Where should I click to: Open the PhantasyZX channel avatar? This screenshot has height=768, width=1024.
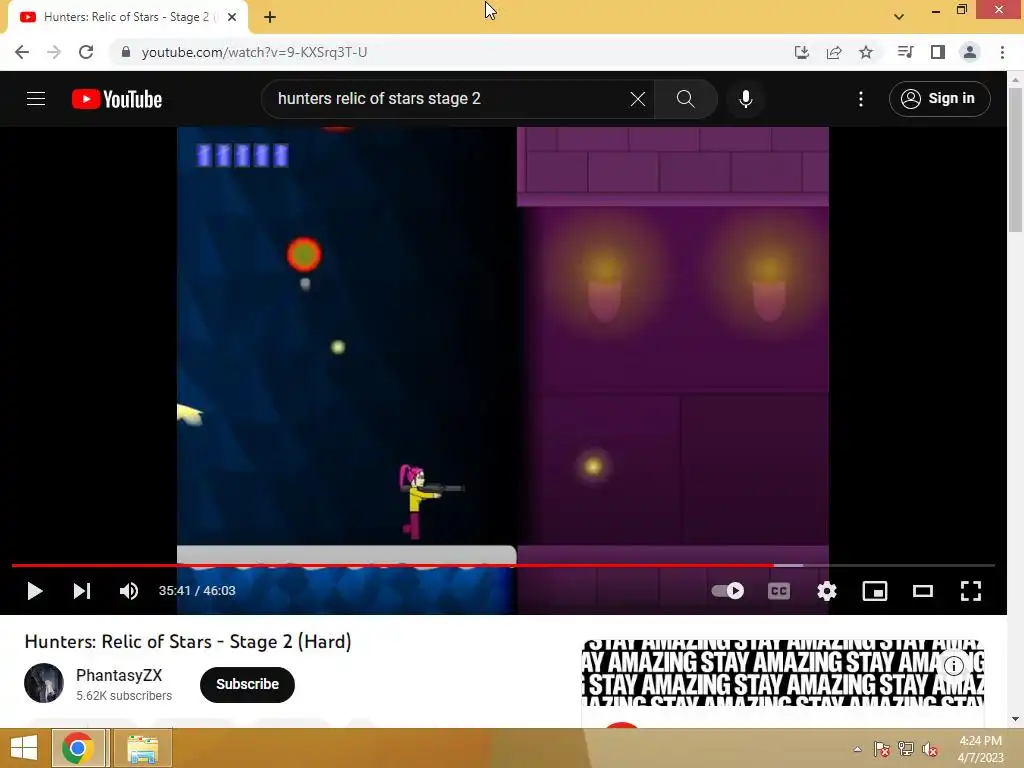(x=44, y=683)
